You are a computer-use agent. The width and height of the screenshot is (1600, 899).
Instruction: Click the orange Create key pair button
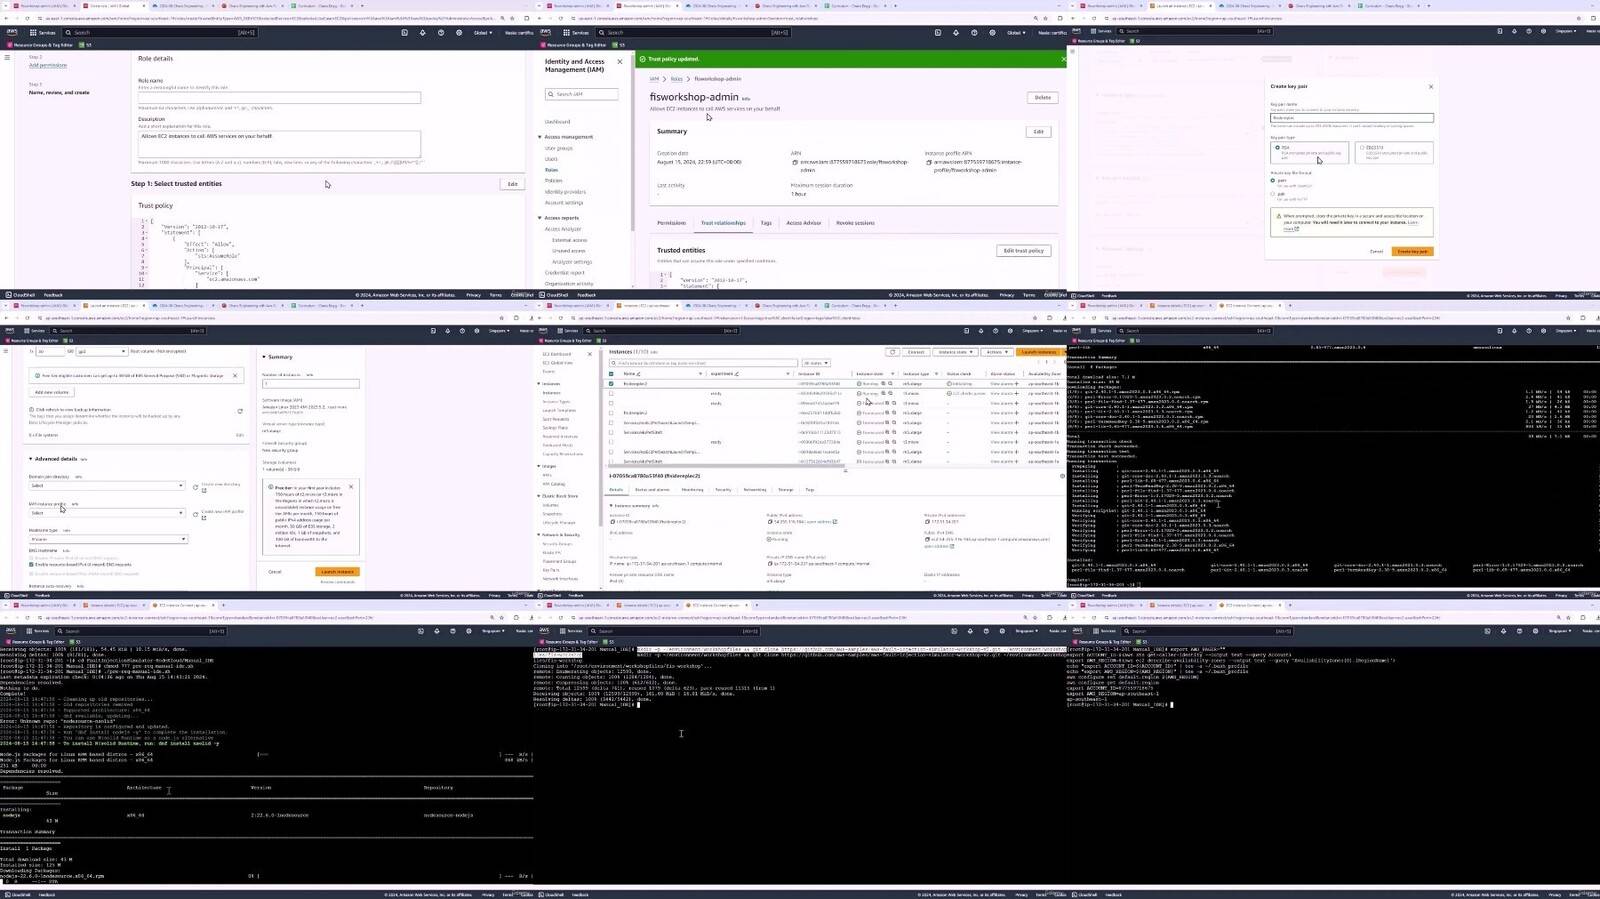pos(1412,251)
